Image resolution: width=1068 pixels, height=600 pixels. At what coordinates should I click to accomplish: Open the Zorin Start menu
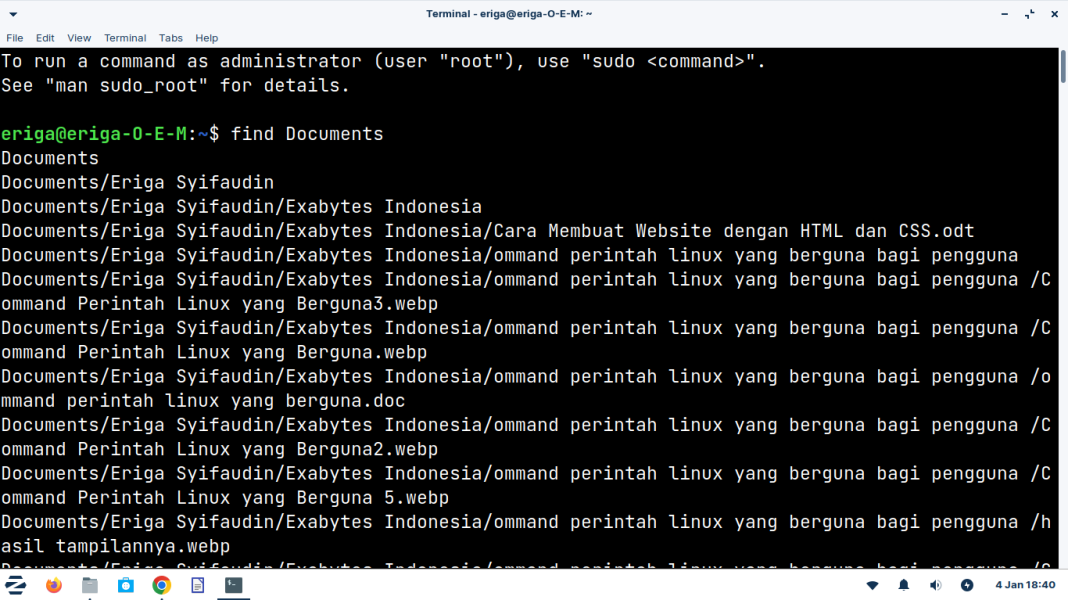[x=15, y=585]
